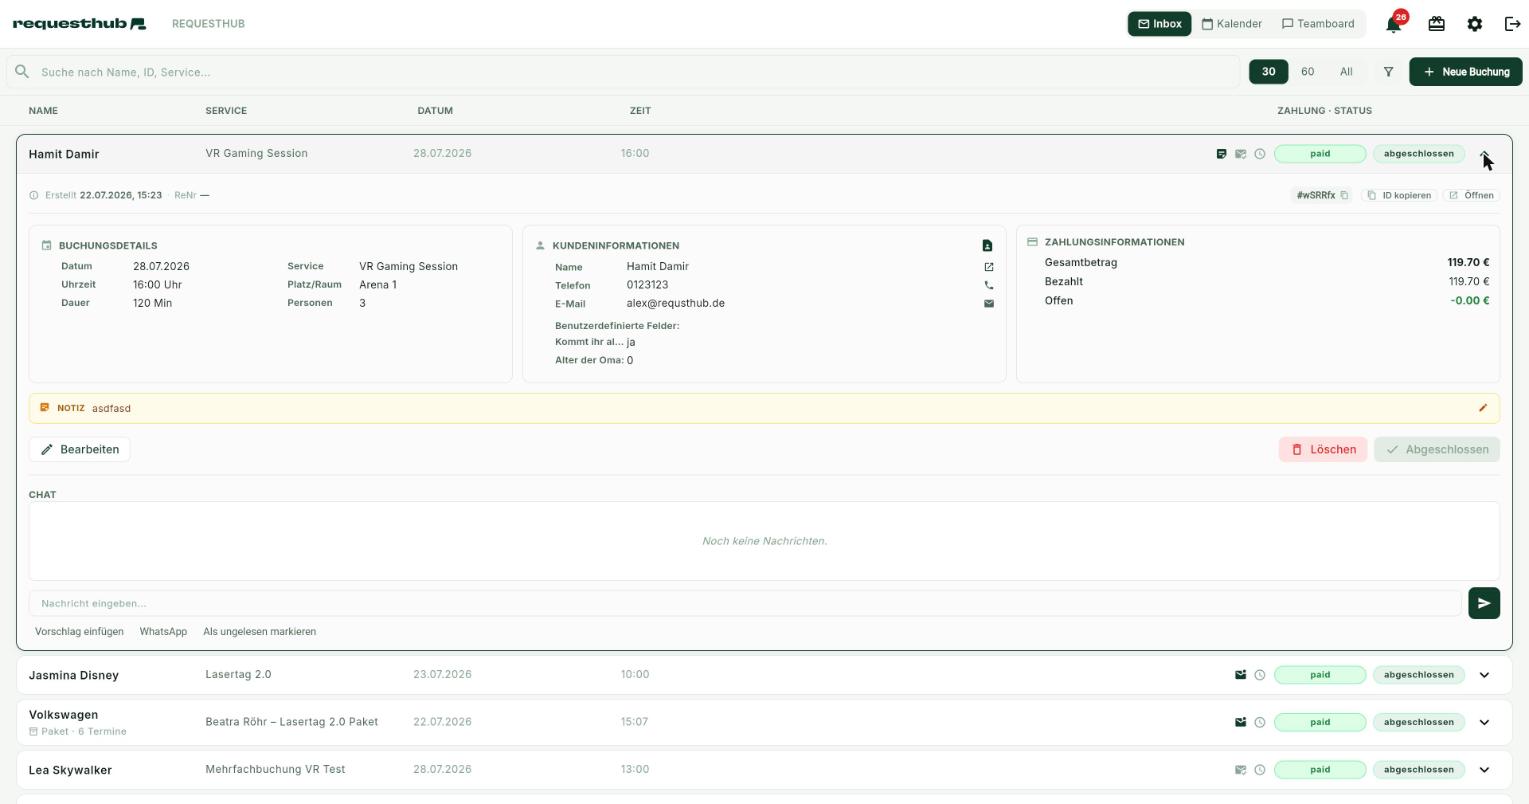Click the unread mail icon in Jasmina Disney row
1529x804 pixels.
1240,675
